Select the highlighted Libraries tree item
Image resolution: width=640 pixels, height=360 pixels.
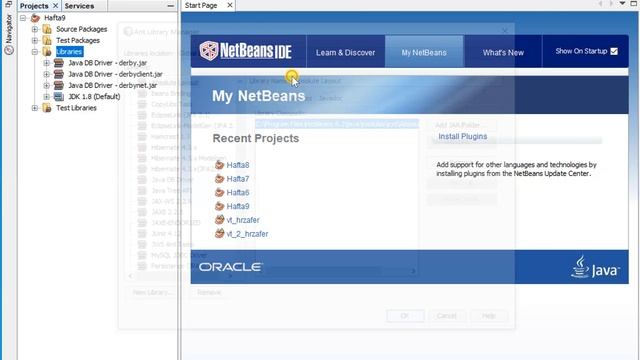[69, 52]
